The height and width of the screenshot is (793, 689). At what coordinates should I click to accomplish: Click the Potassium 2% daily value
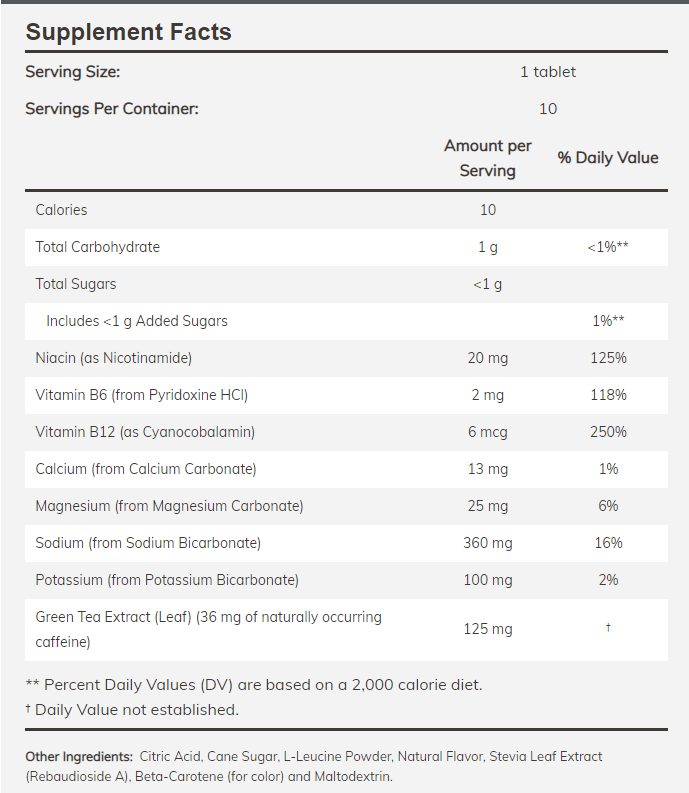point(608,580)
